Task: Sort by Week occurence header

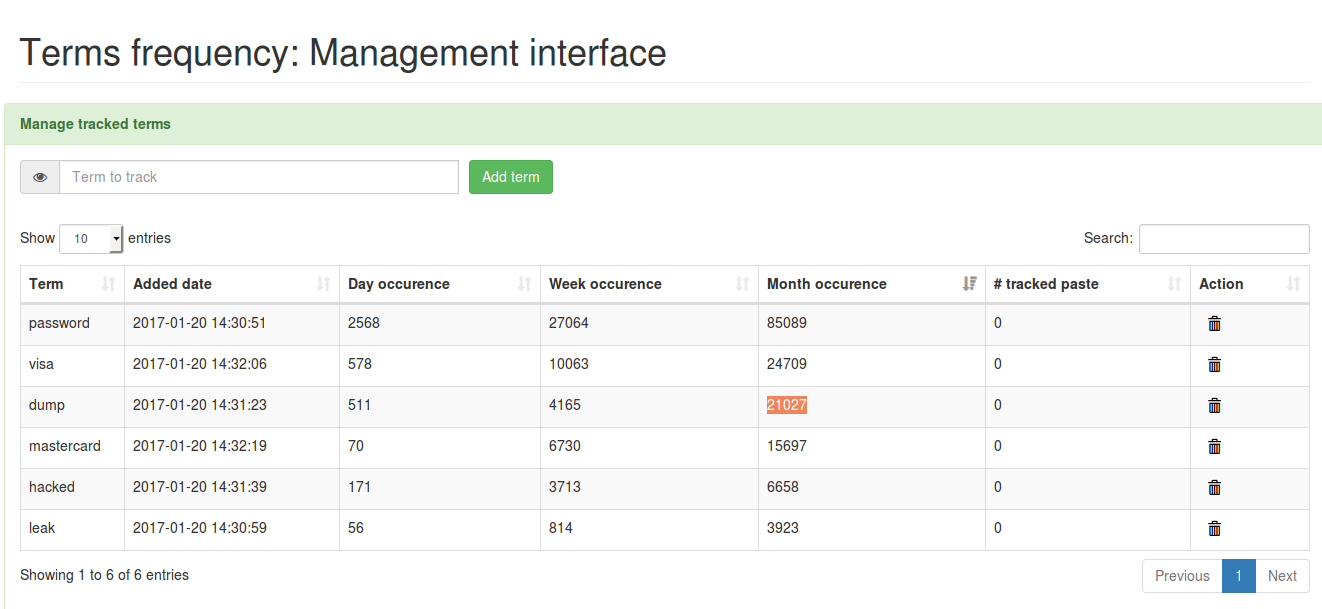Action: (648, 284)
